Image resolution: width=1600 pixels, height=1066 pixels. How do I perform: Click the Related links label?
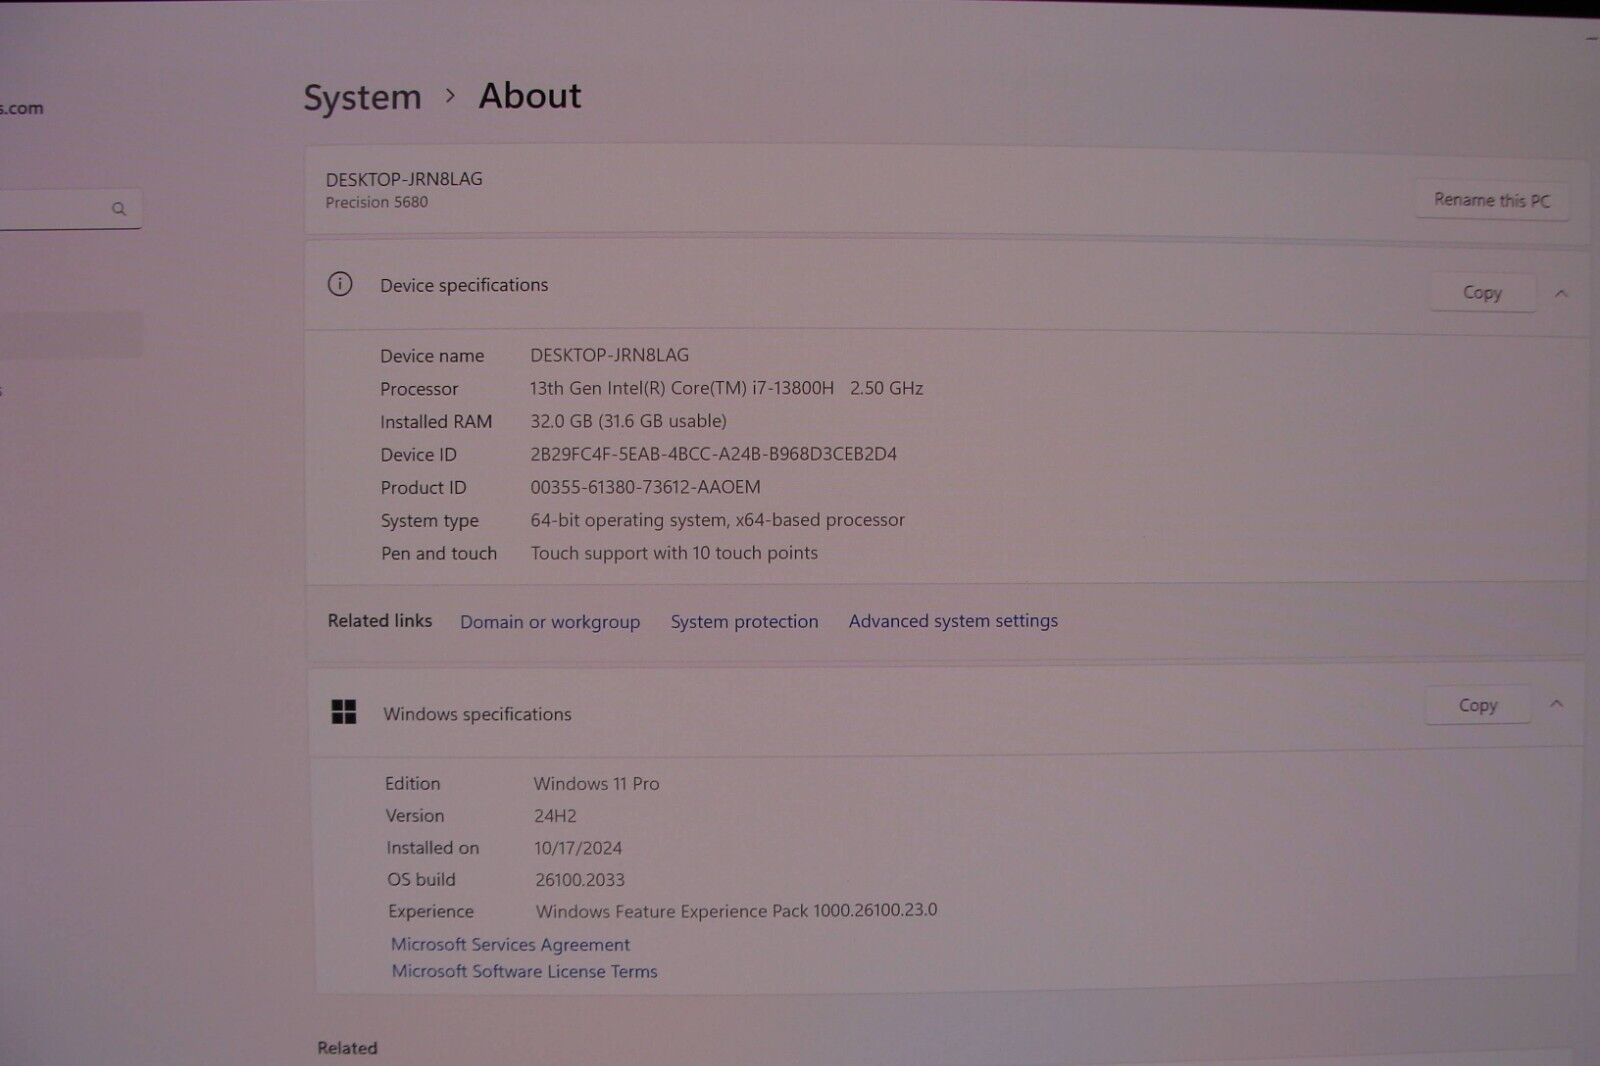tap(380, 621)
